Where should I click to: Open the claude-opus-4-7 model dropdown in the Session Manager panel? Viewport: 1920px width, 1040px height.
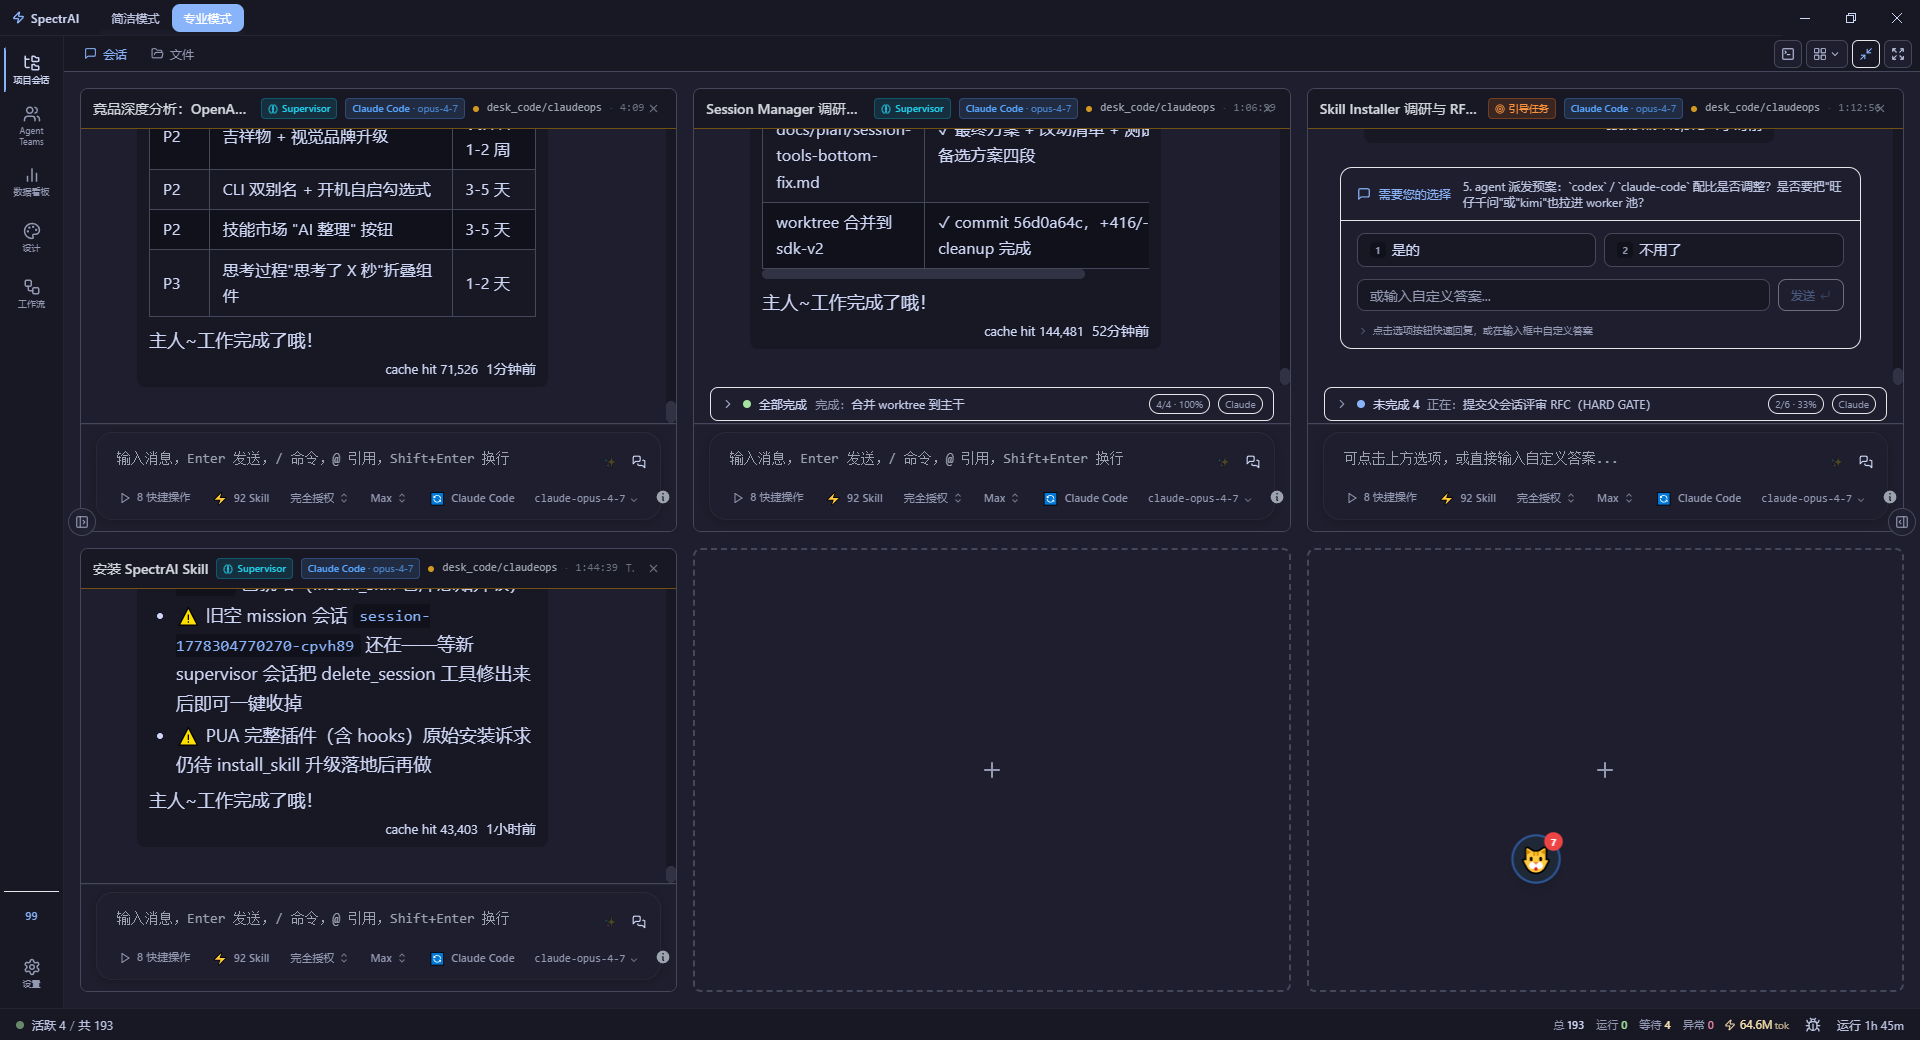(1200, 498)
